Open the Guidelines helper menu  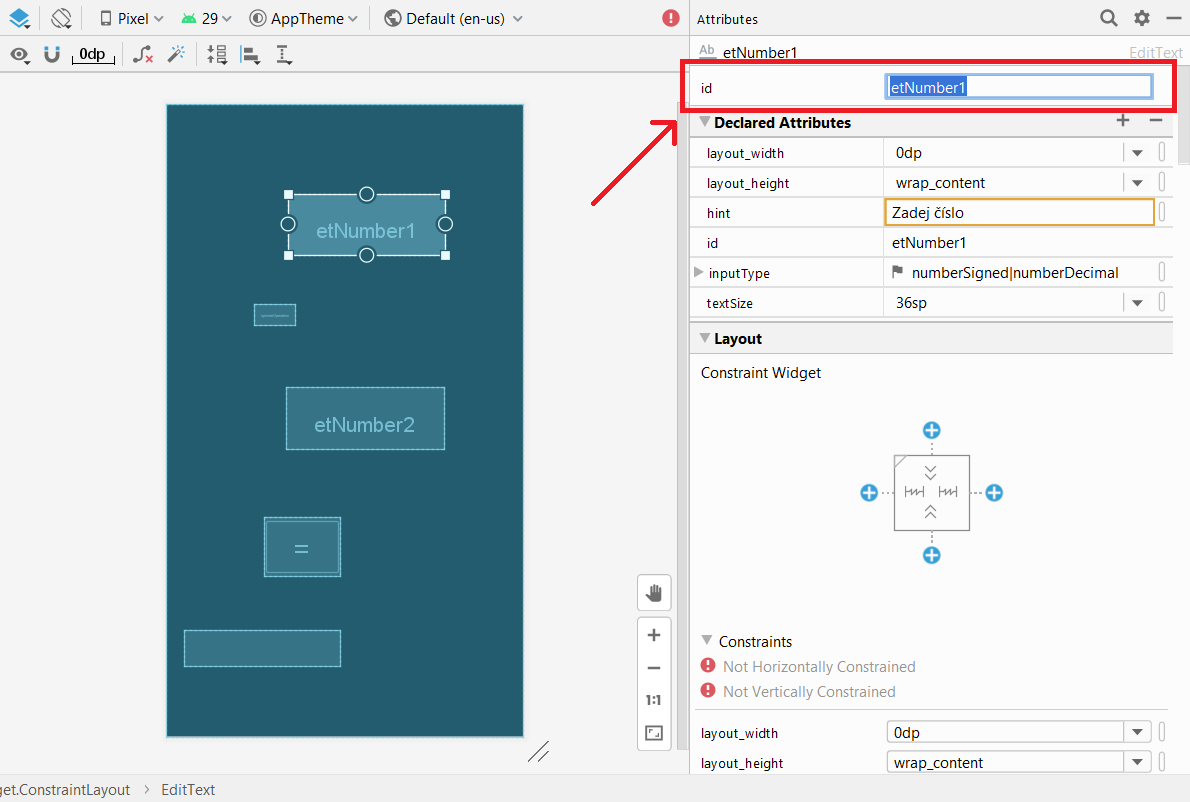(284, 55)
